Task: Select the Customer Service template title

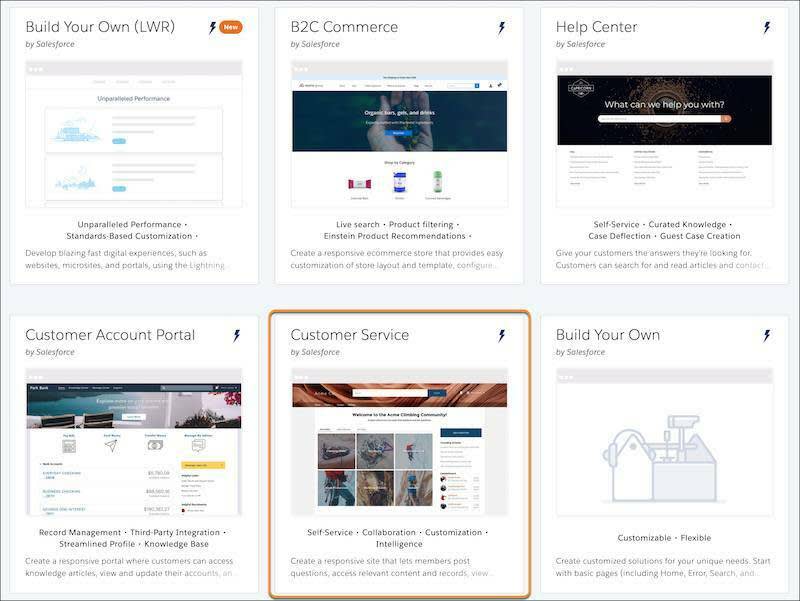Action: (x=349, y=335)
